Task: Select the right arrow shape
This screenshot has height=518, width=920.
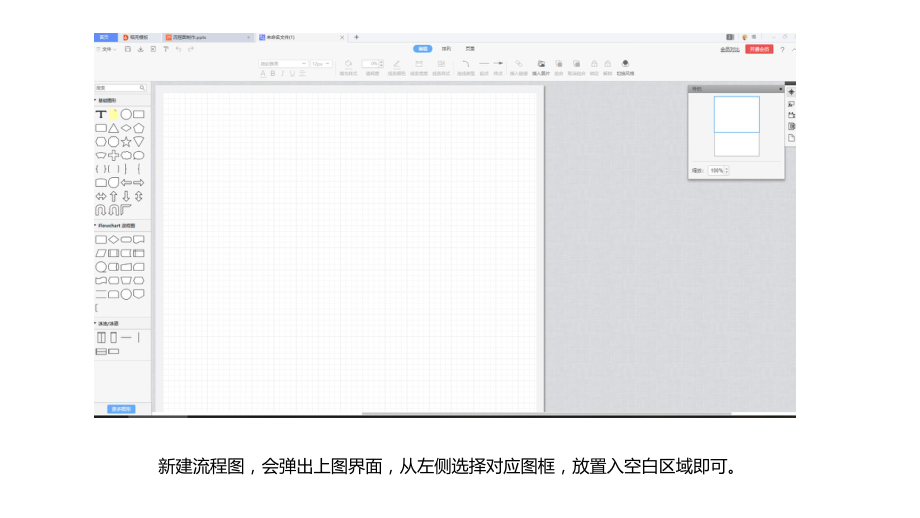Action: point(139,183)
